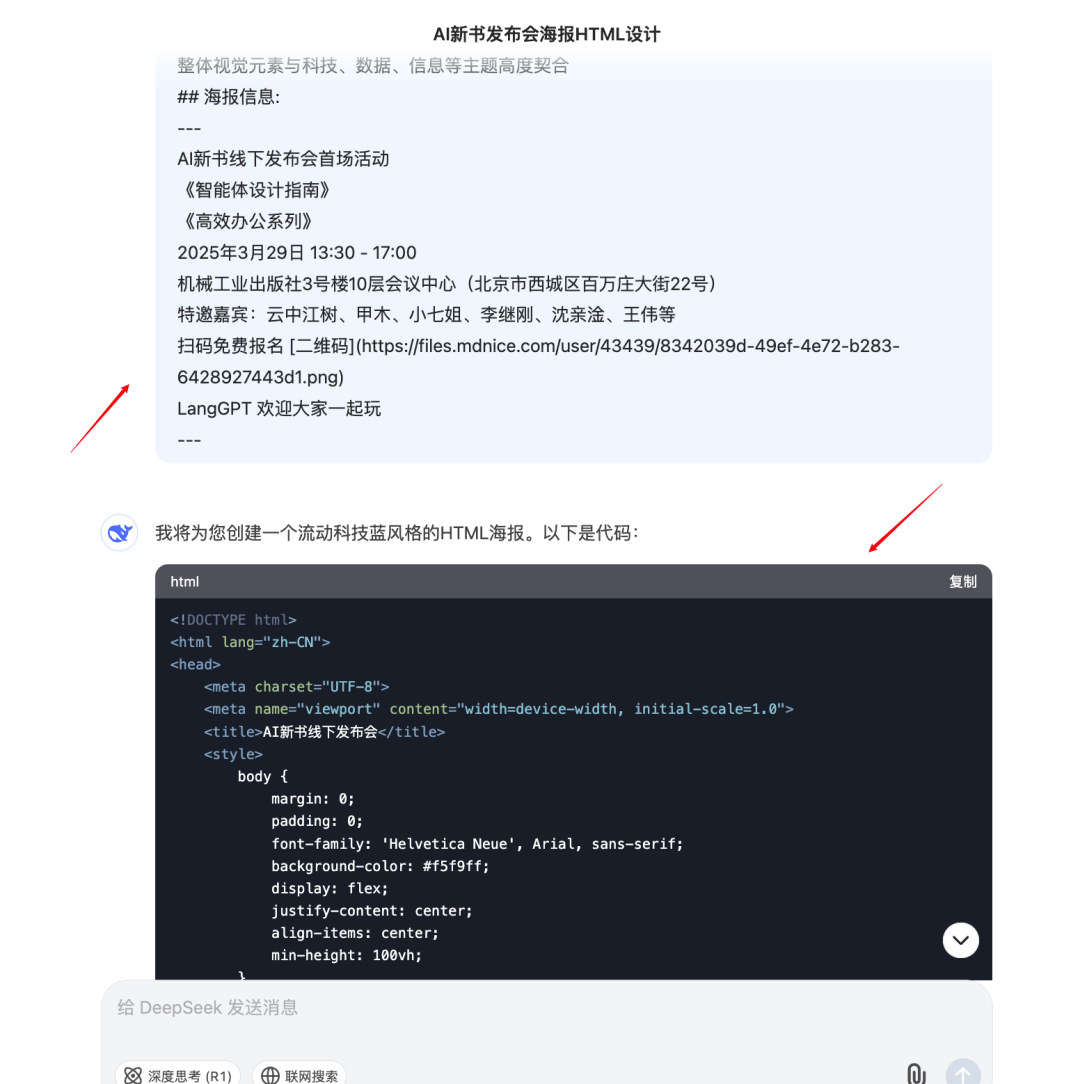Viewport: 1080px width, 1084px height.
Task: Toggle the 深度思考 (R1) mode
Action: click(178, 1075)
